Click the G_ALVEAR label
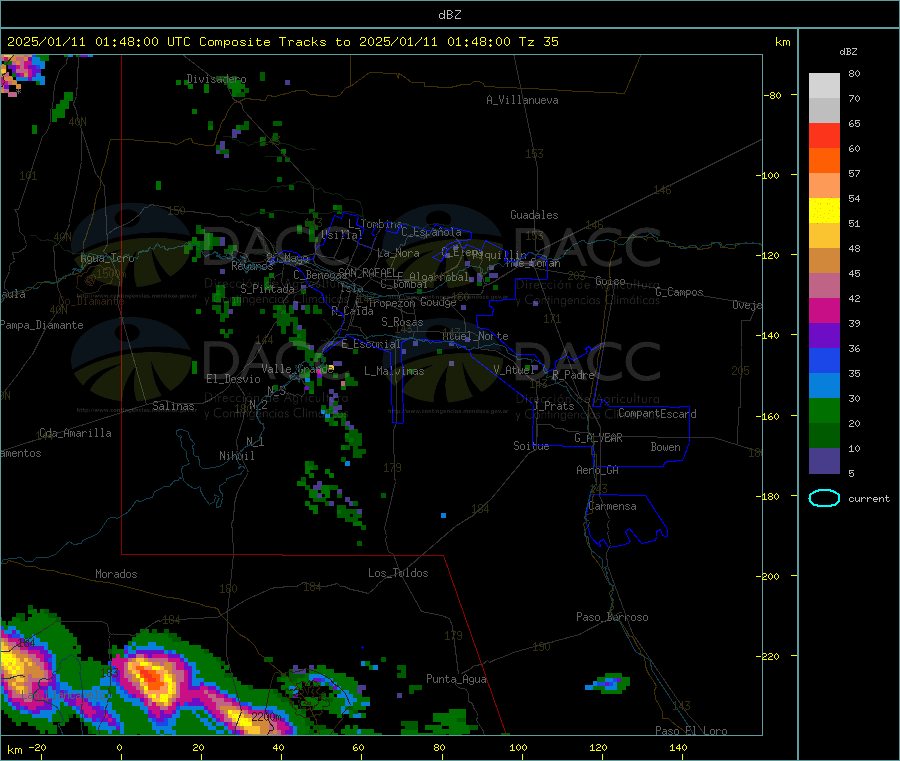The width and height of the screenshot is (900, 761). click(598, 438)
